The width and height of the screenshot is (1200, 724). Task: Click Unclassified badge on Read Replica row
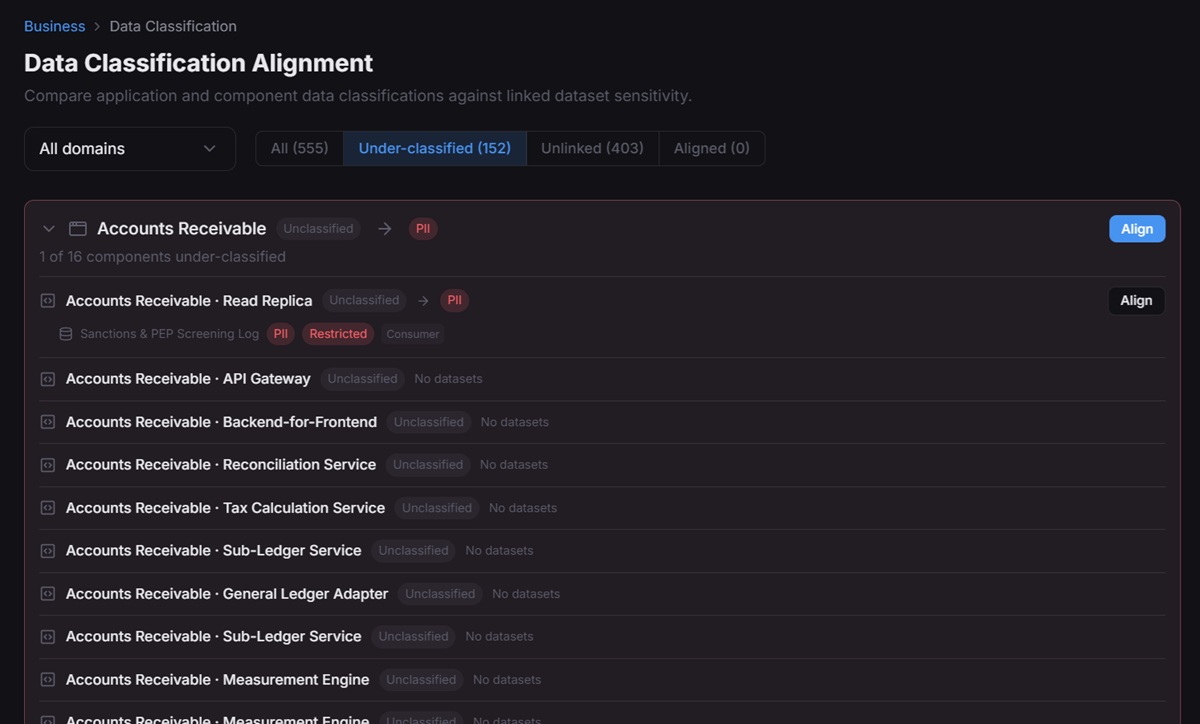364,301
